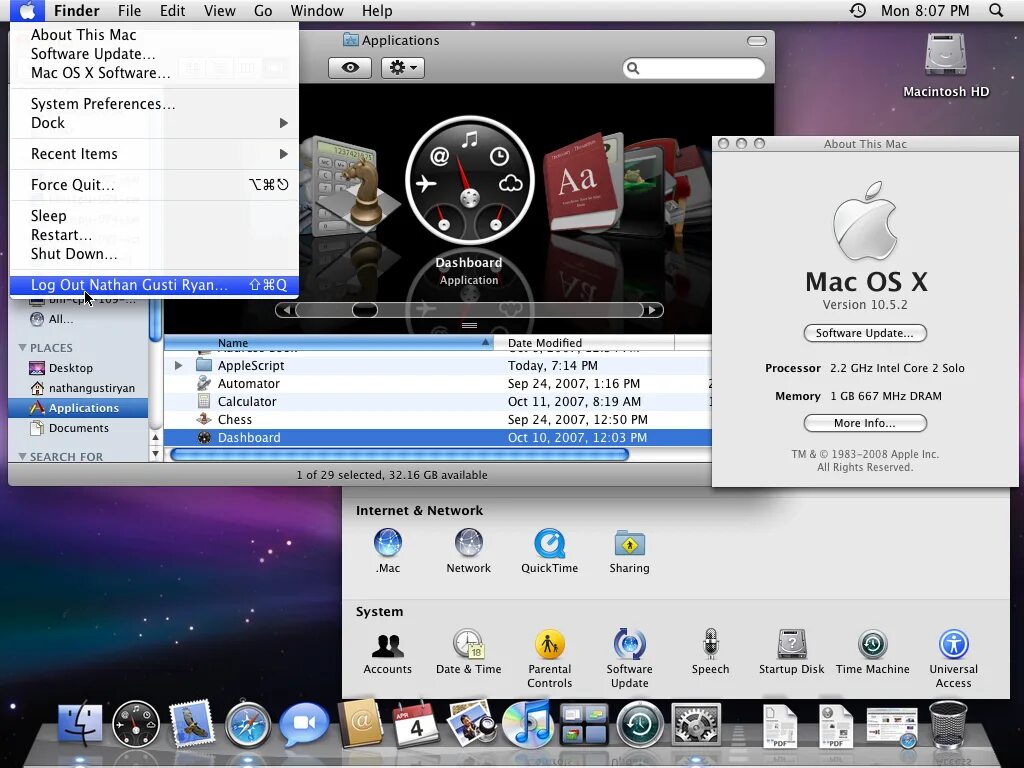1024x768 pixels.
Task: Open Finder Action gear dropdown
Action: (x=403, y=67)
